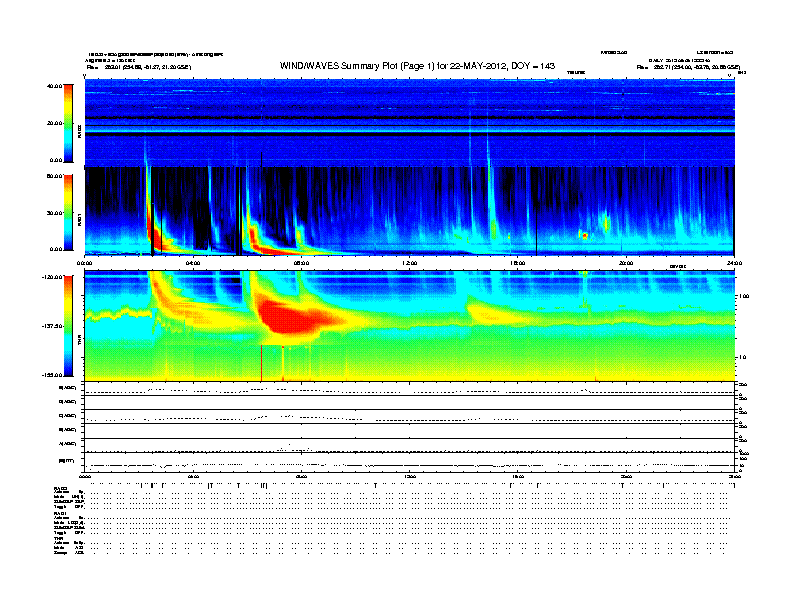Viewport: 792px width, 612px height.
Task: Click the vertical RAD2 axis label beside spectrogram
Action: 79,131
